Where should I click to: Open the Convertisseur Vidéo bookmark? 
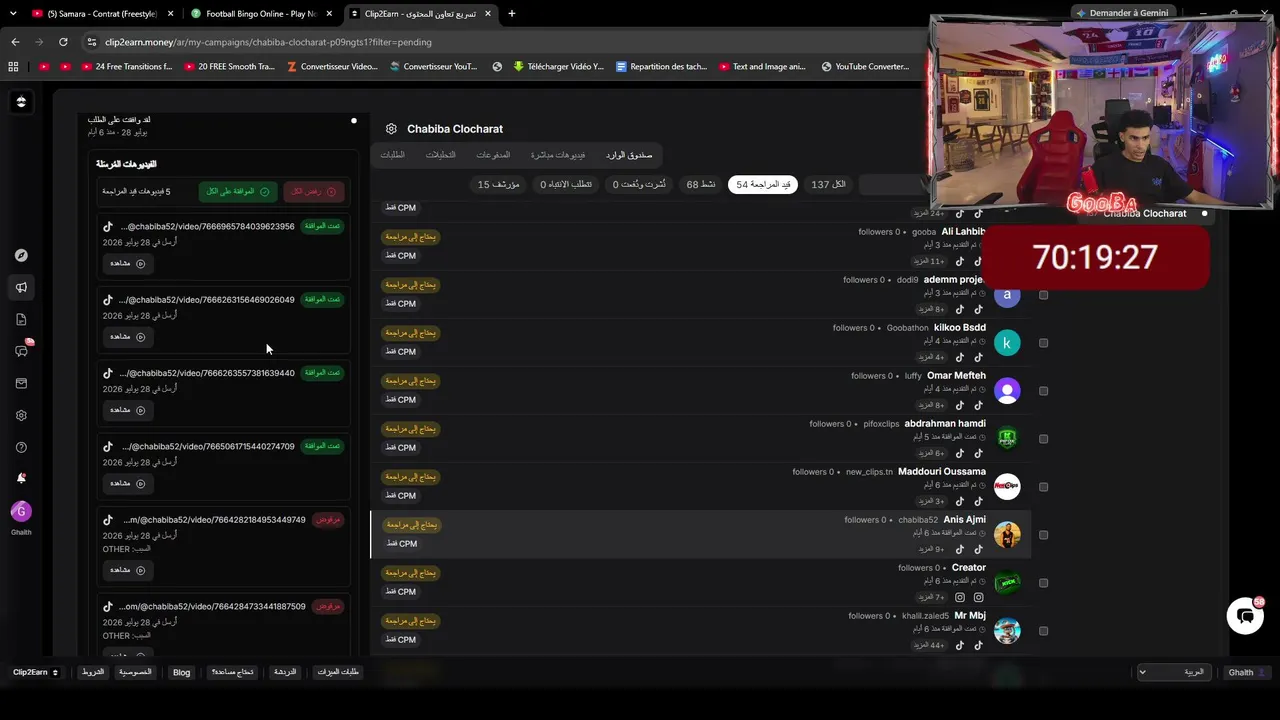point(332,67)
